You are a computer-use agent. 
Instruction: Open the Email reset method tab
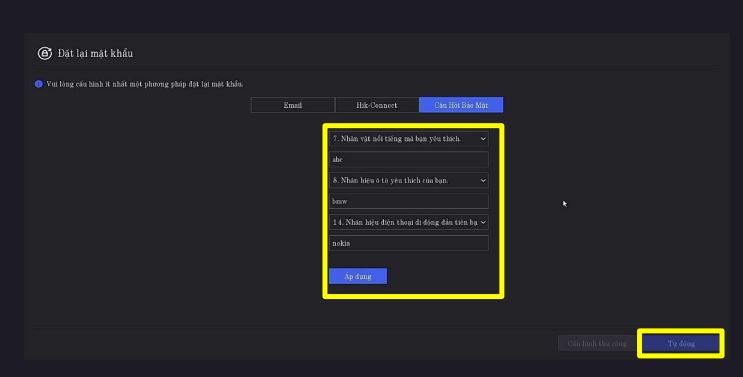click(292, 105)
